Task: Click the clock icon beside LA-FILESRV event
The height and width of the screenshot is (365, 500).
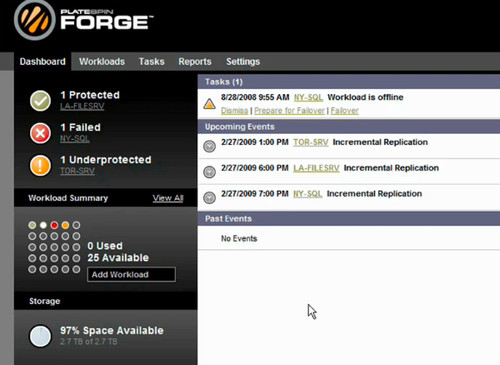Action: [209, 172]
